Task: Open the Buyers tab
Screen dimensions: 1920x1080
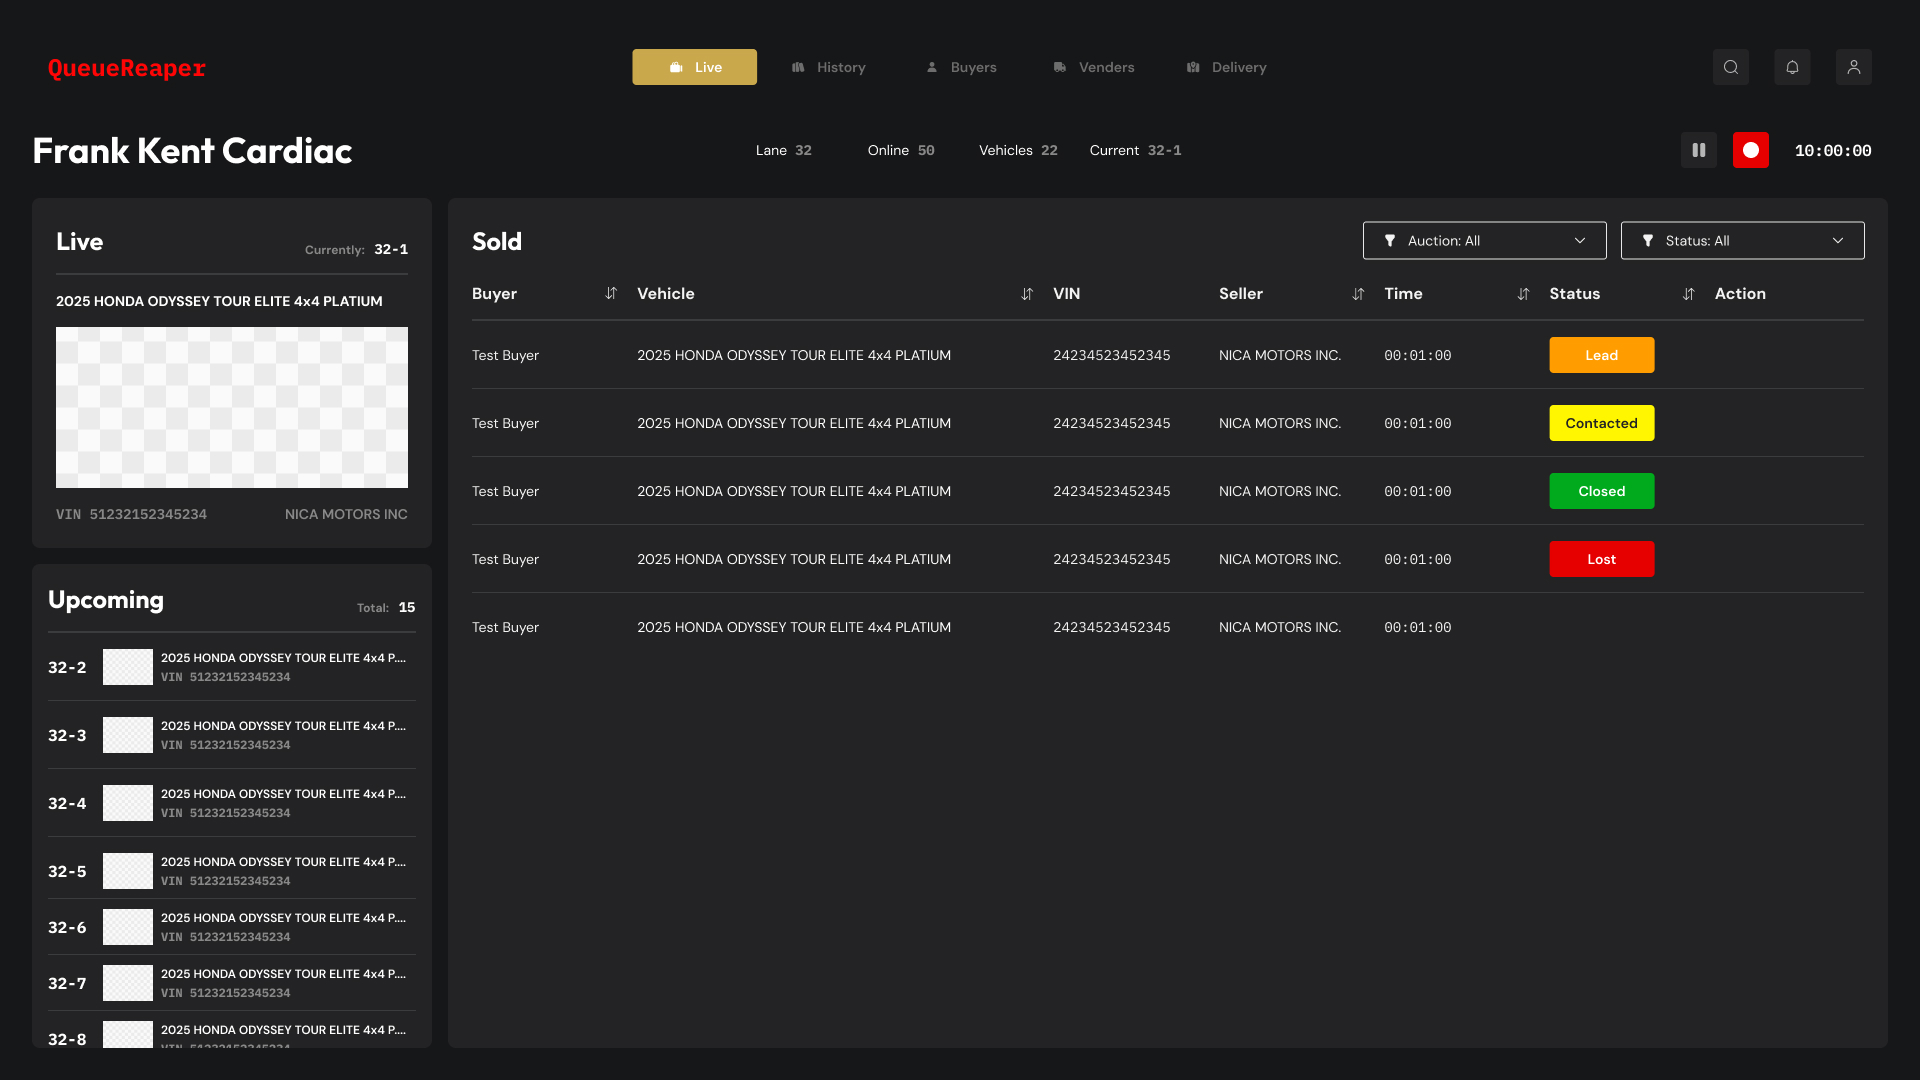Action: (959, 67)
